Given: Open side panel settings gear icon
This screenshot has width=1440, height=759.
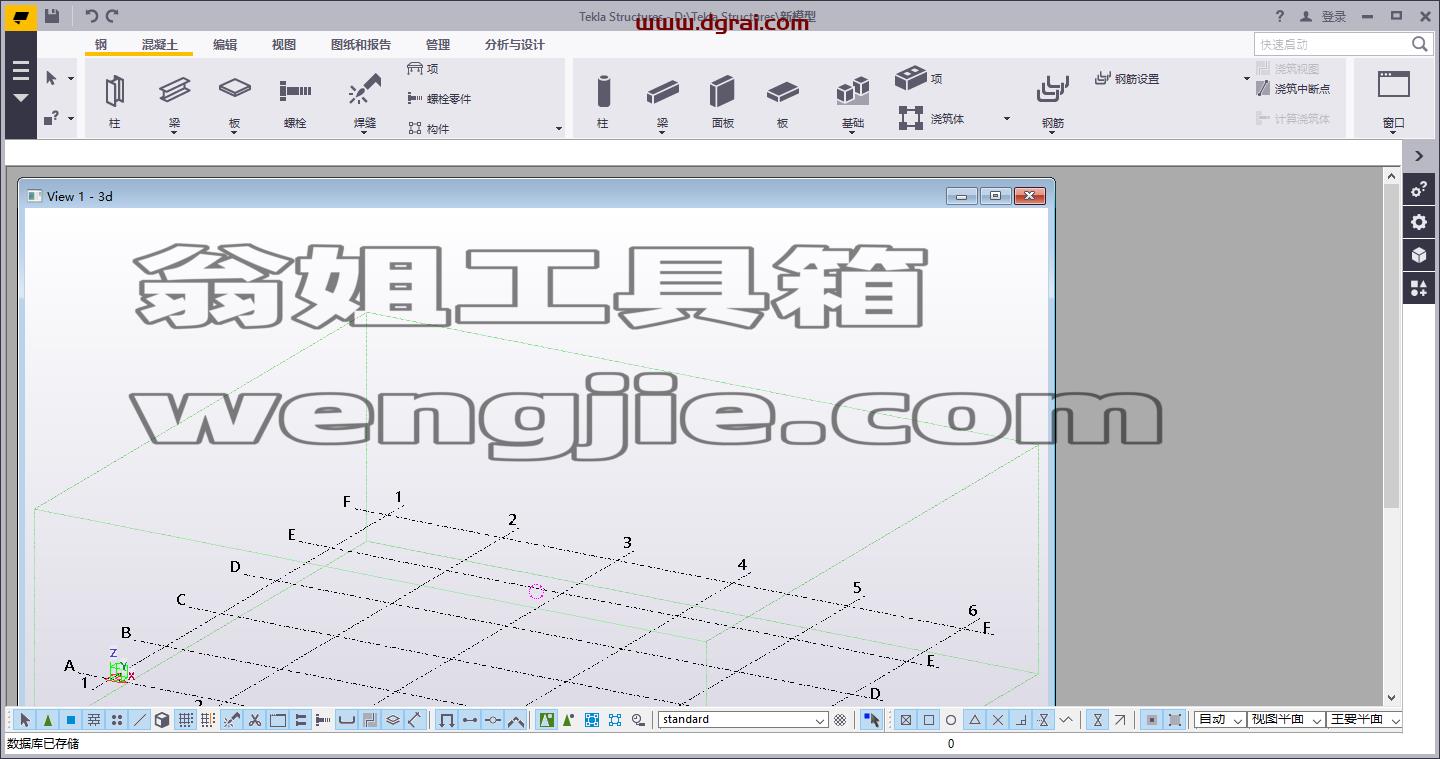Looking at the screenshot, I should (x=1418, y=222).
